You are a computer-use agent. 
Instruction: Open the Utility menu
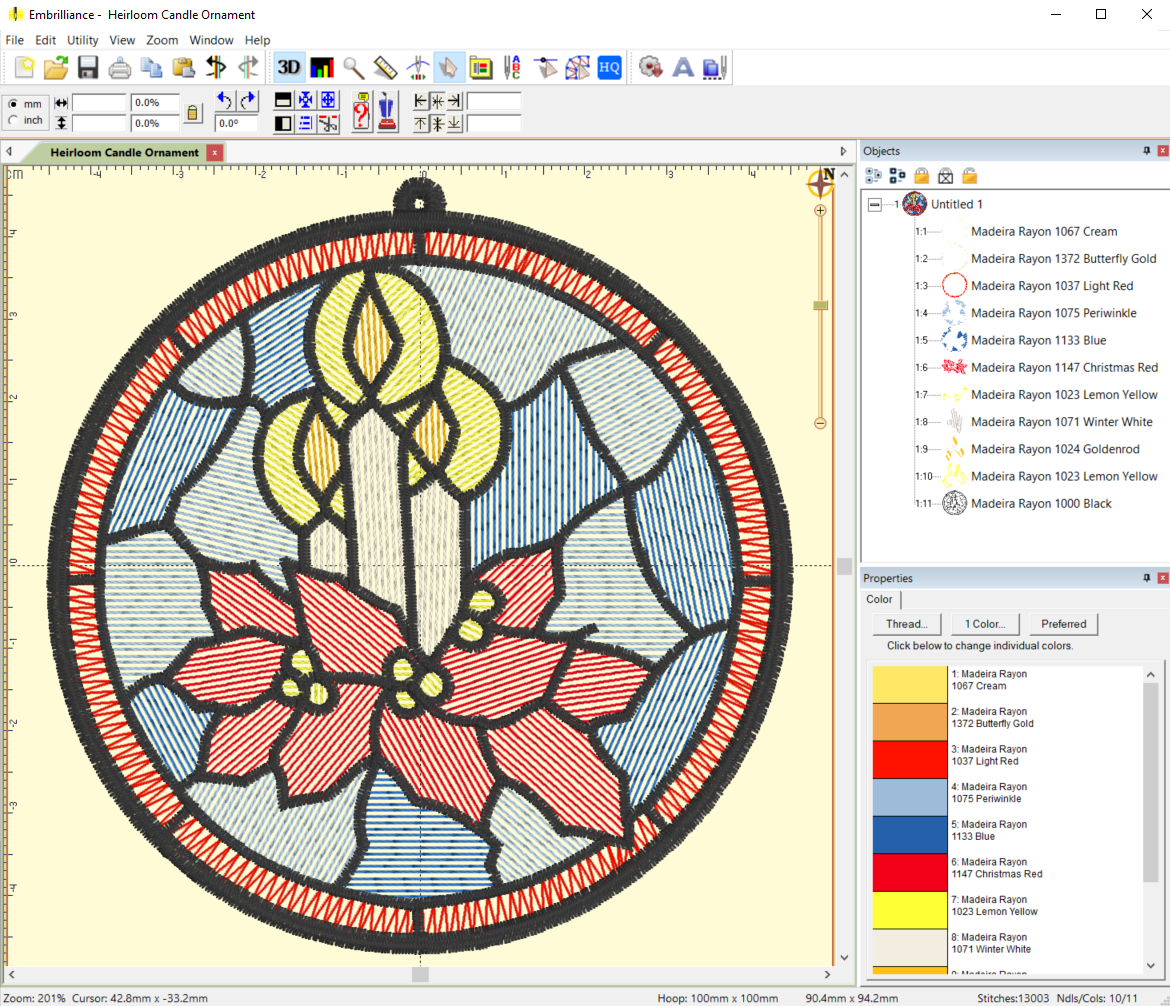82,40
